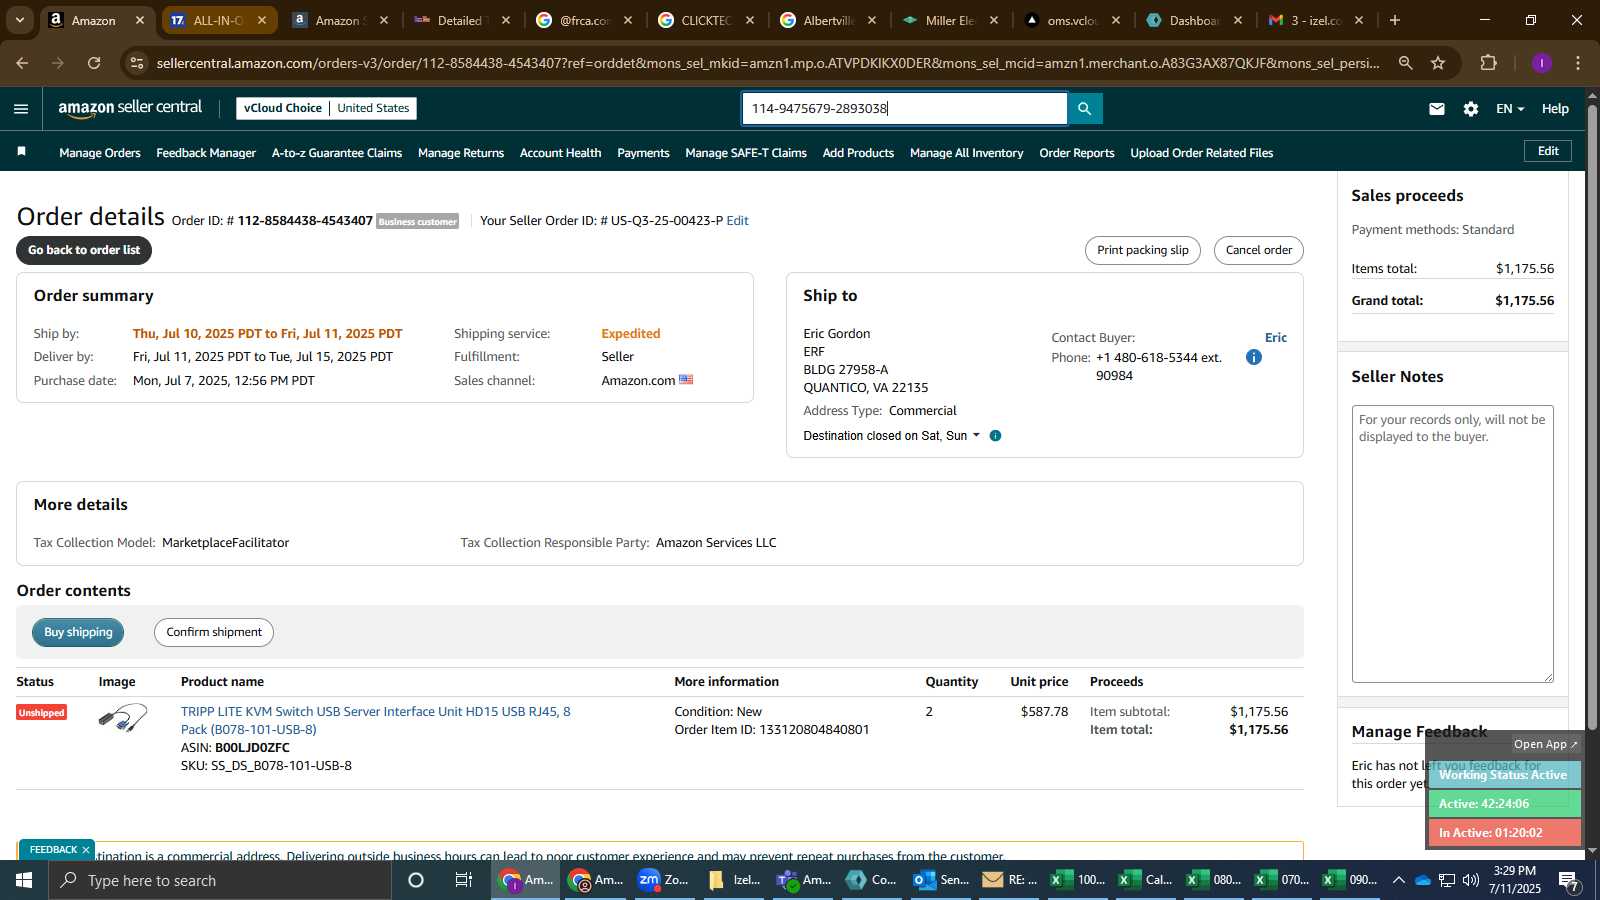Go back in browser history
This screenshot has height=900, width=1600.
(x=22, y=63)
